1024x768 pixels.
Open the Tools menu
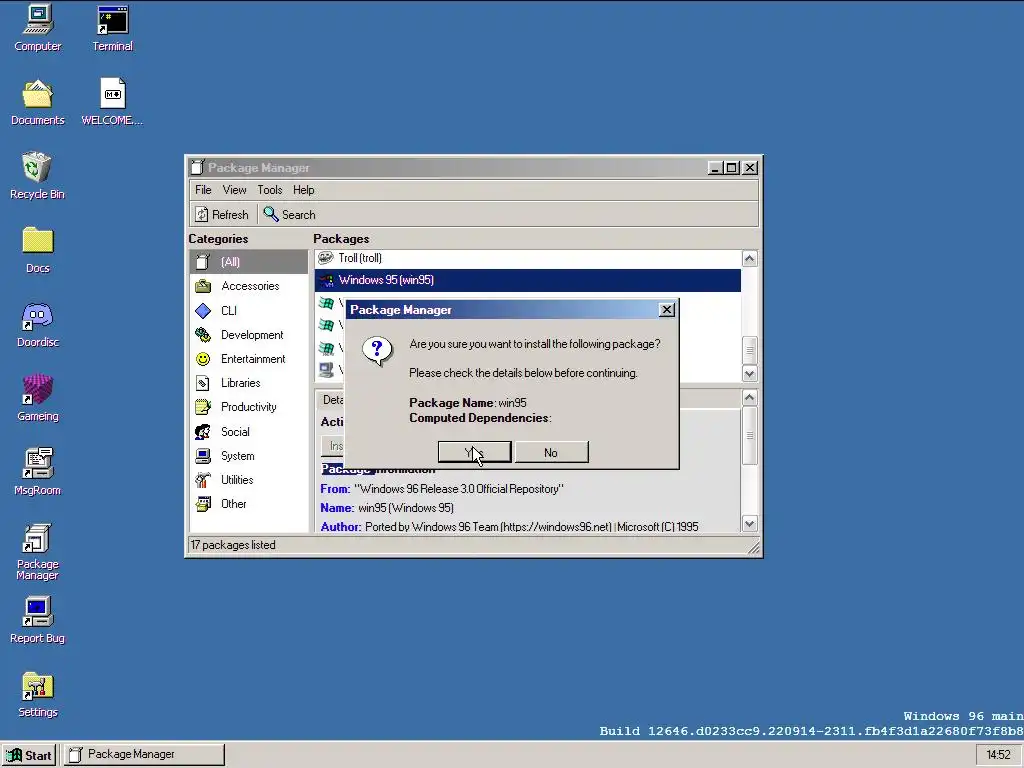tap(270, 190)
